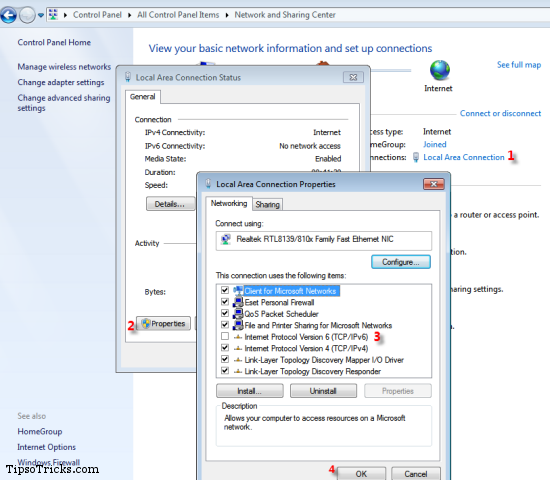Uncheck Client for Microsoft Networks
This screenshot has height=480, width=550.
click(x=225, y=290)
